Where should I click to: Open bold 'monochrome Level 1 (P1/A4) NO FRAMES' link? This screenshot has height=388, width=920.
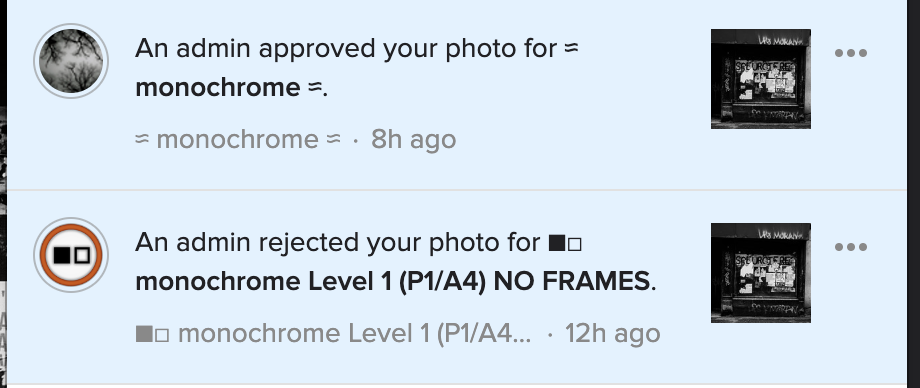pyautogui.click(x=393, y=282)
